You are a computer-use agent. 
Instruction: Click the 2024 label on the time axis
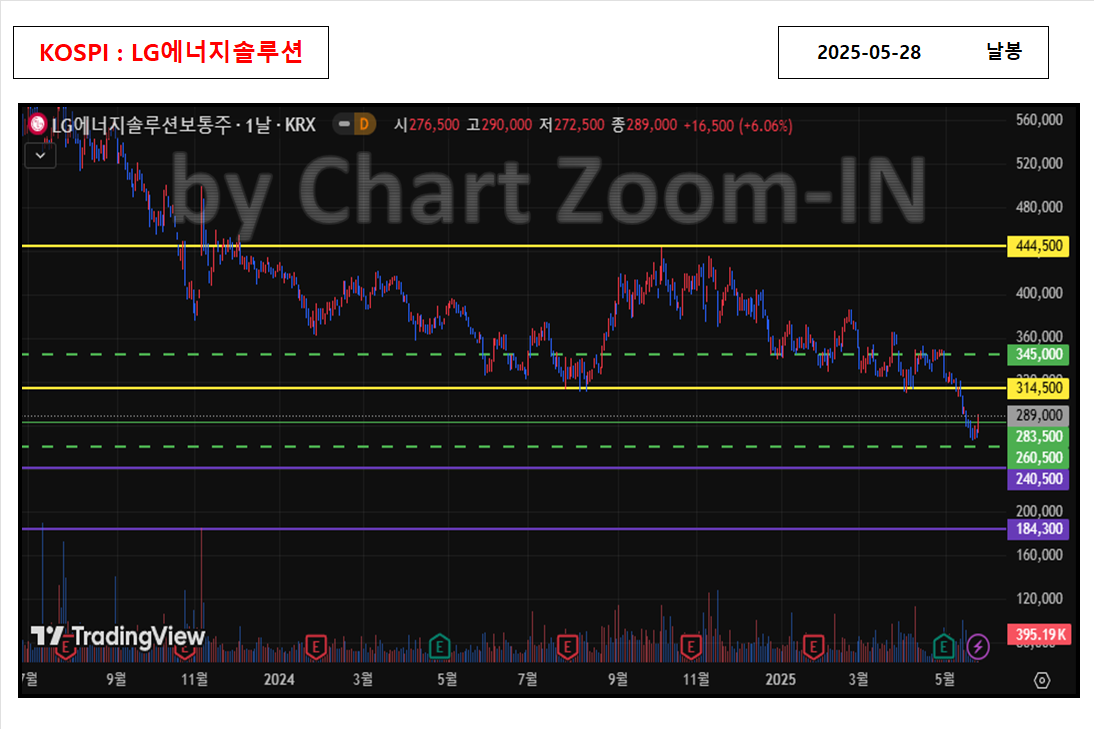279,679
